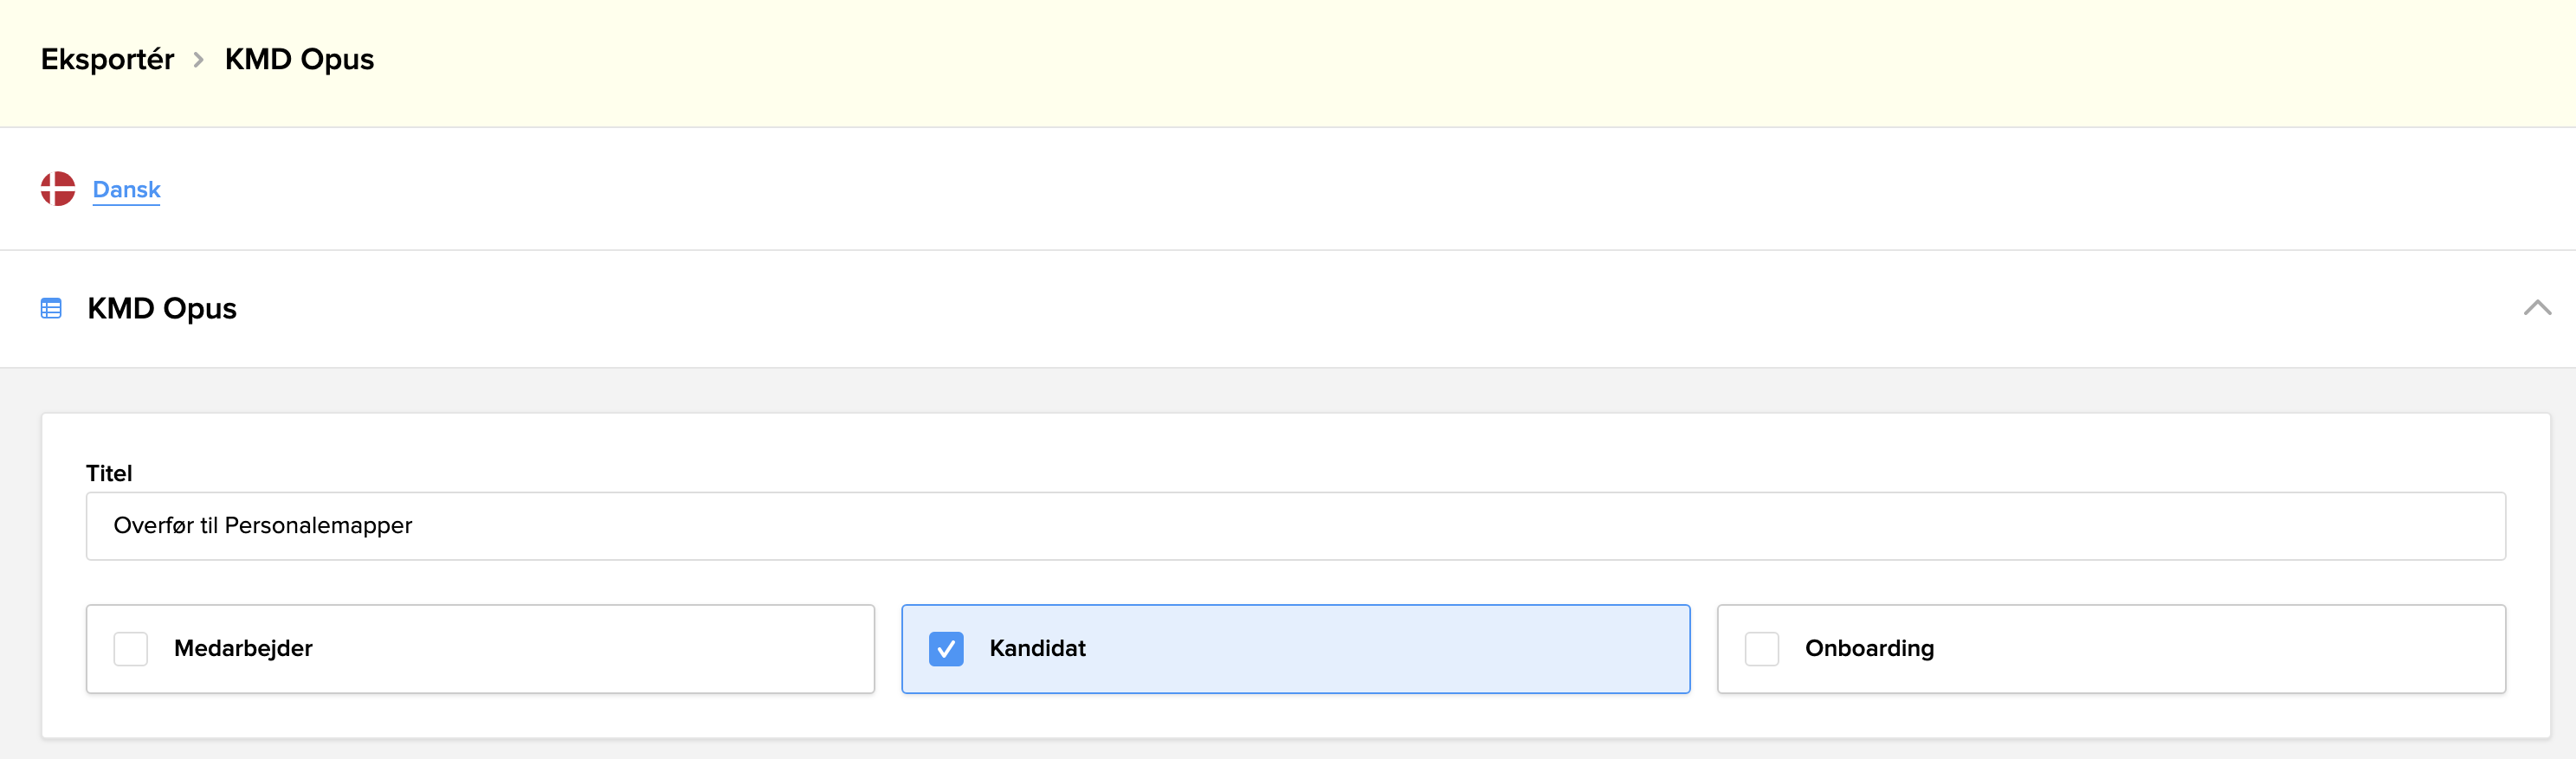Go back to Eksportér via breadcrumb
Viewport: 2576px width, 759px height.
(x=107, y=60)
